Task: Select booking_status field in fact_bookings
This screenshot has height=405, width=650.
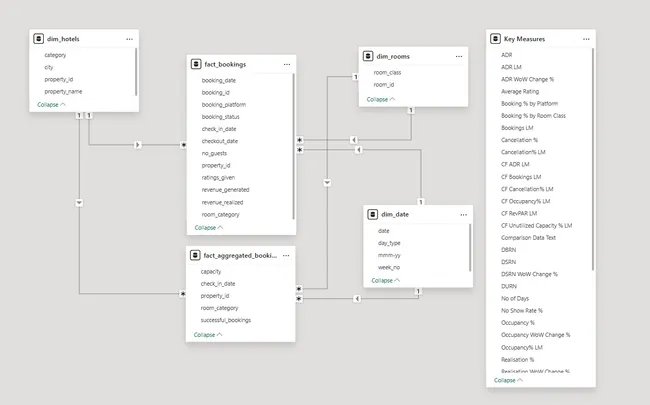Action: pos(221,117)
